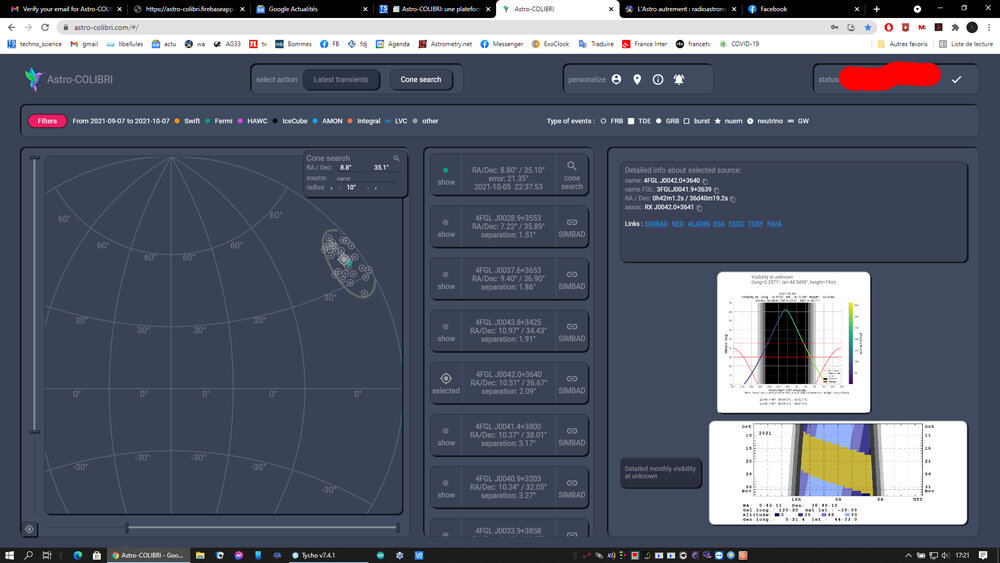Switch to L'Astro autrement browser tab

680,9
